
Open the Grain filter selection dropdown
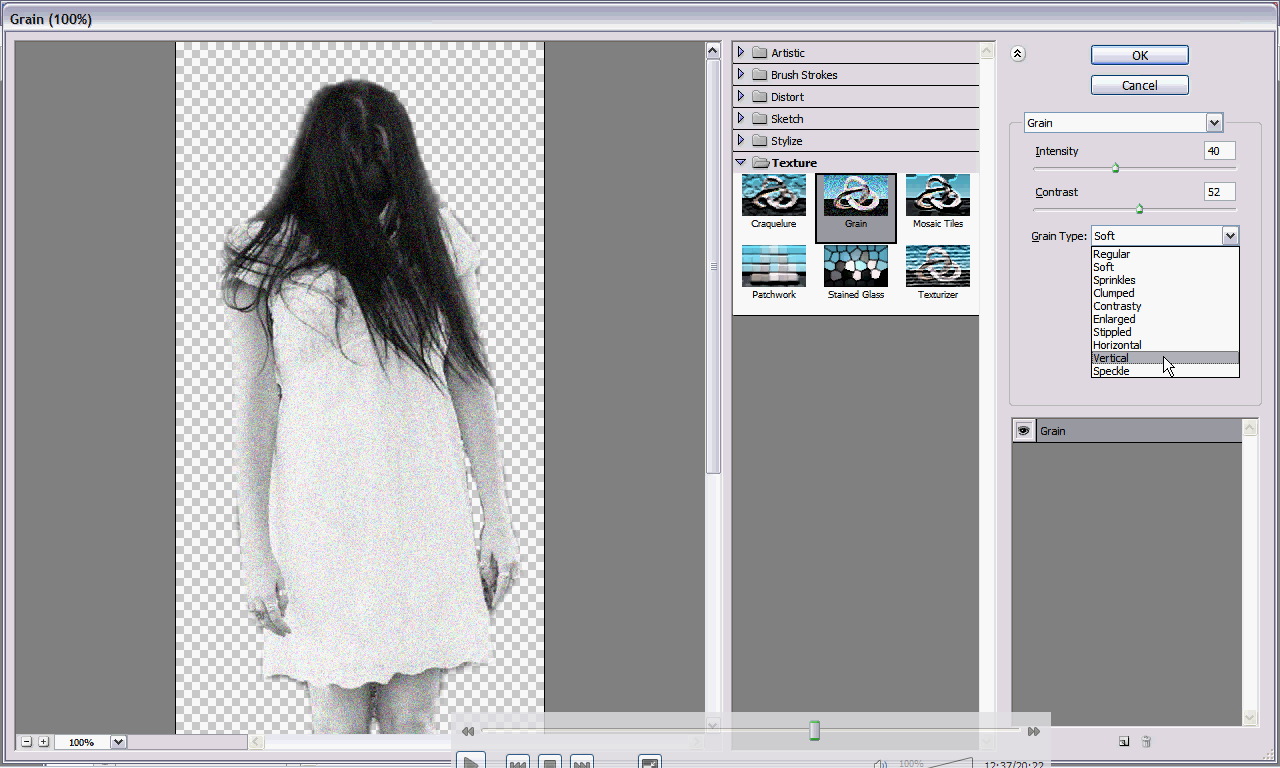[x=1214, y=123]
